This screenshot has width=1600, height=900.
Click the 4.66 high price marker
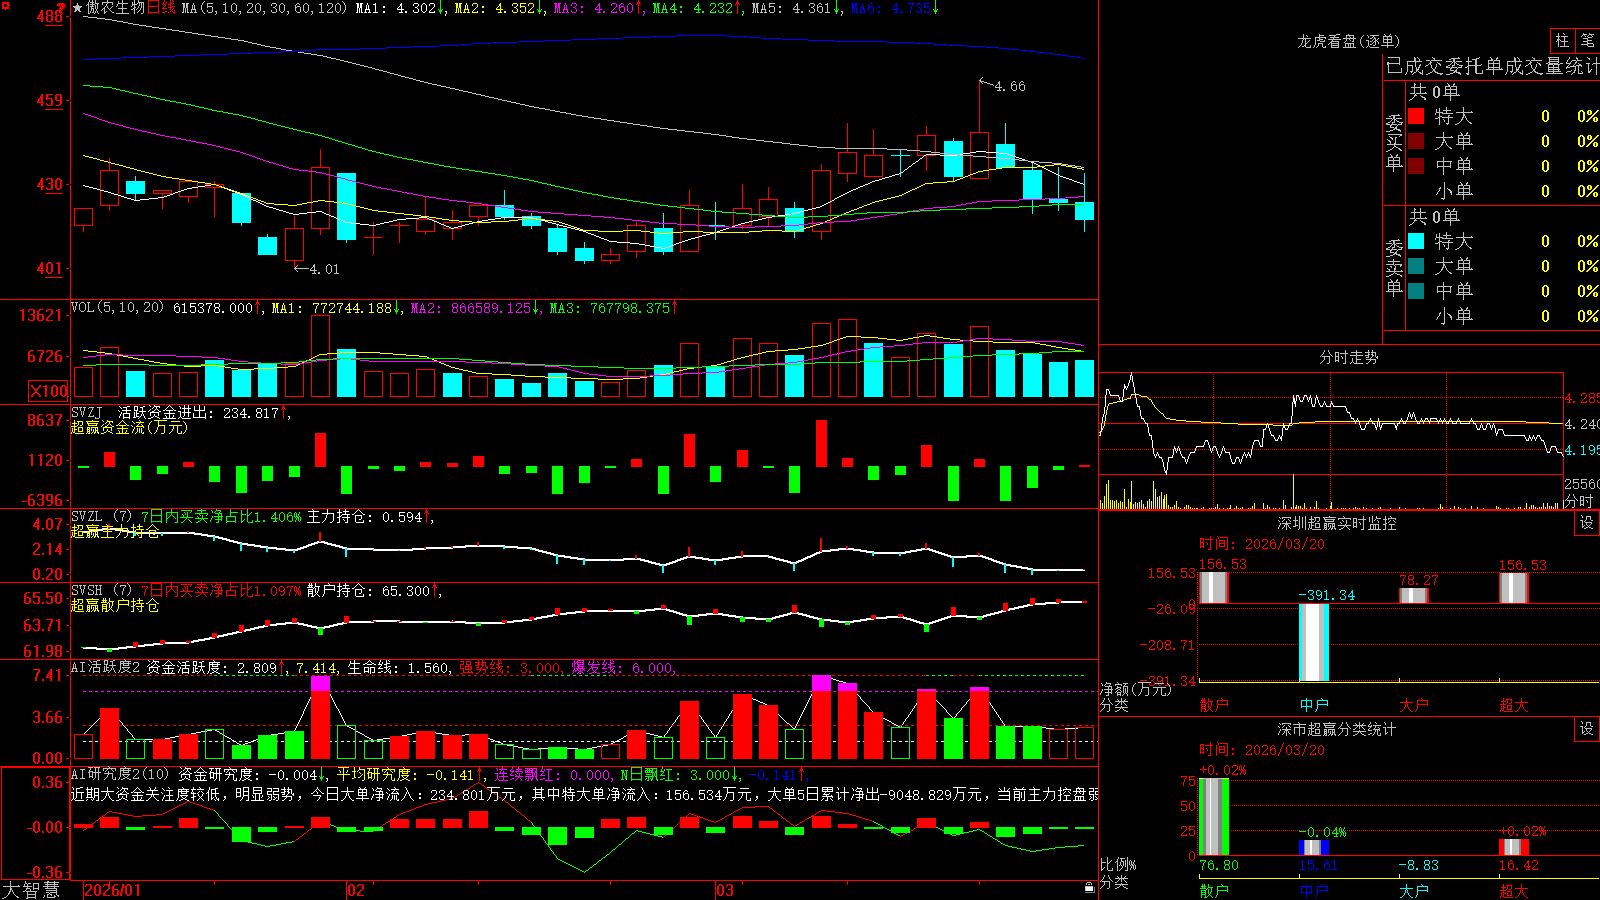pos(1010,86)
